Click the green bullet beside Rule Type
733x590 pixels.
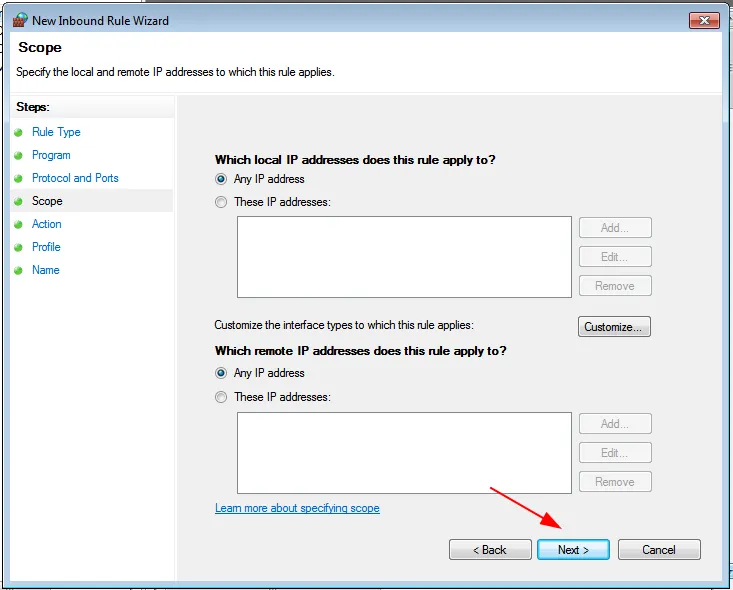coord(18,132)
